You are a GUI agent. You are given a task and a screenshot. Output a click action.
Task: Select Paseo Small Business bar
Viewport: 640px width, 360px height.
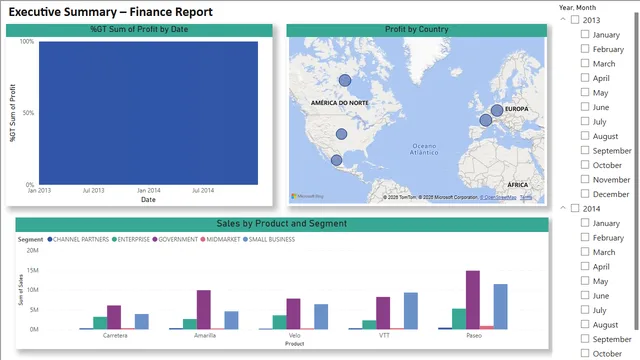coord(501,307)
